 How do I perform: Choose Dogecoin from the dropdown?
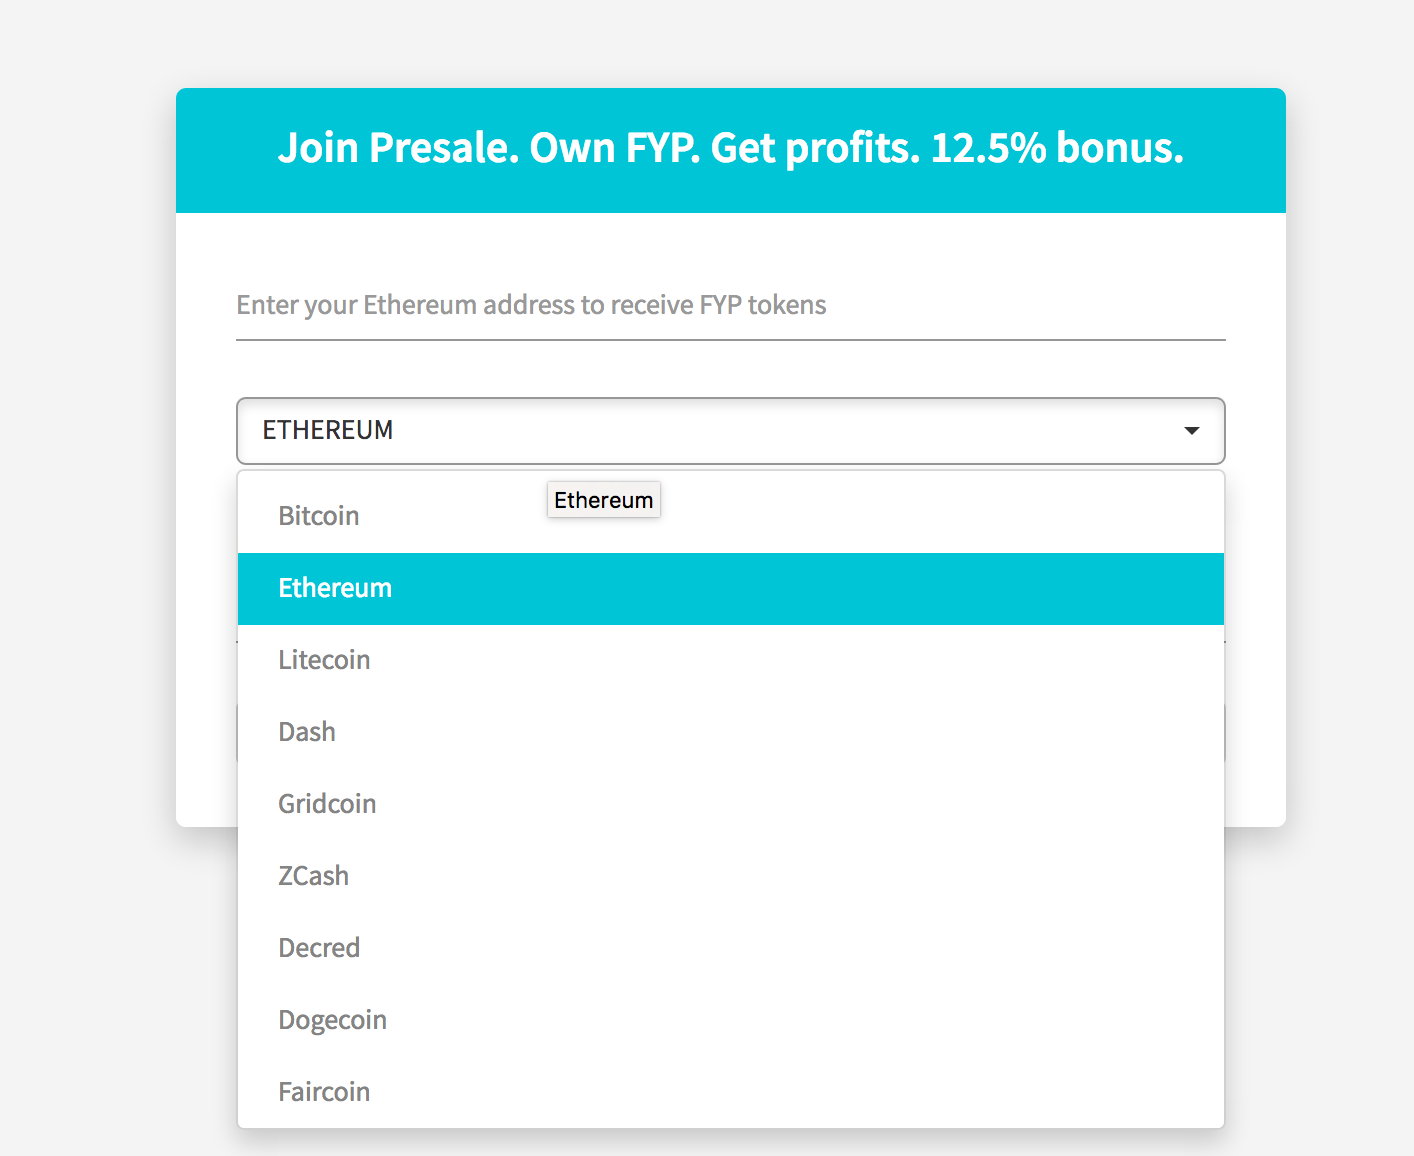pos(333,1020)
